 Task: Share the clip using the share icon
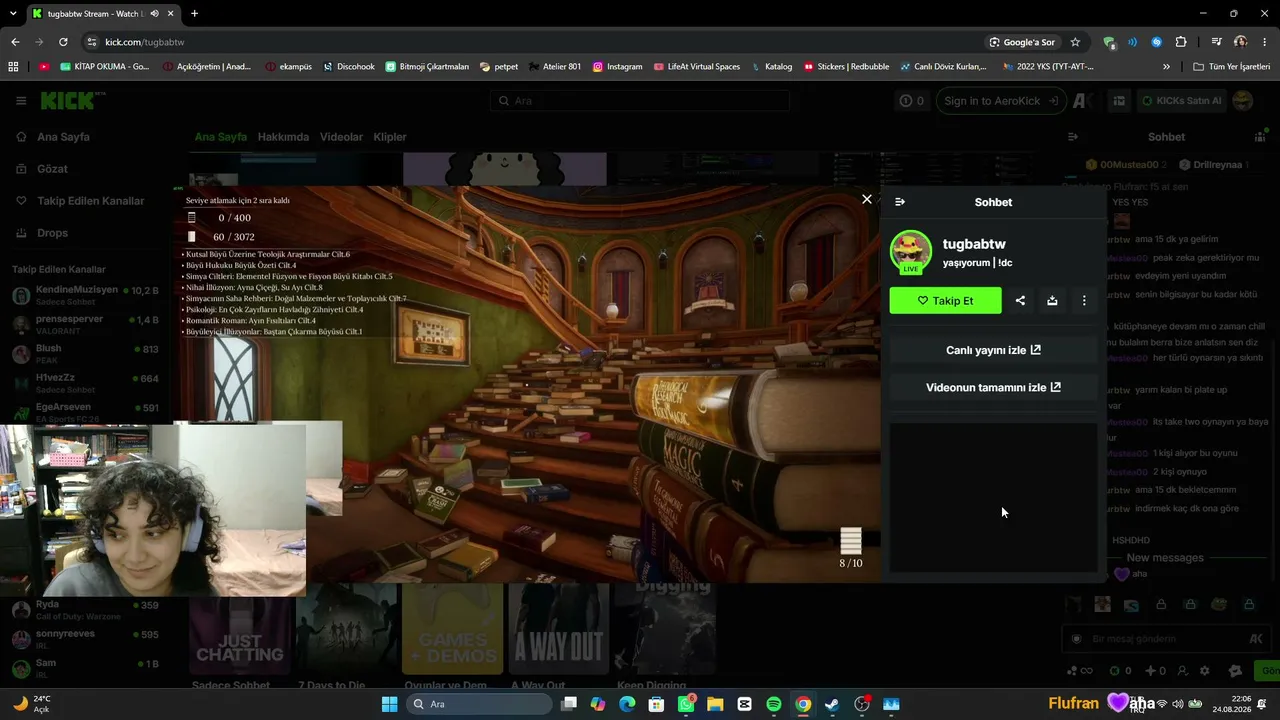(x=1020, y=301)
